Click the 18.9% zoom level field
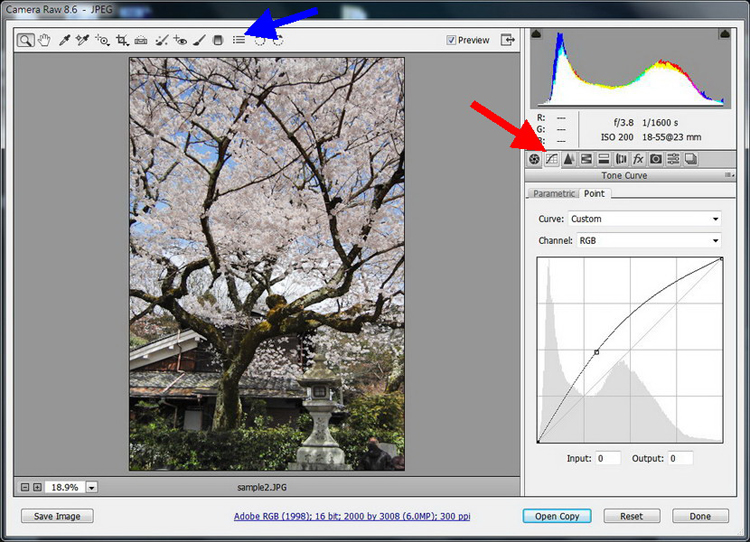 [x=65, y=487]
